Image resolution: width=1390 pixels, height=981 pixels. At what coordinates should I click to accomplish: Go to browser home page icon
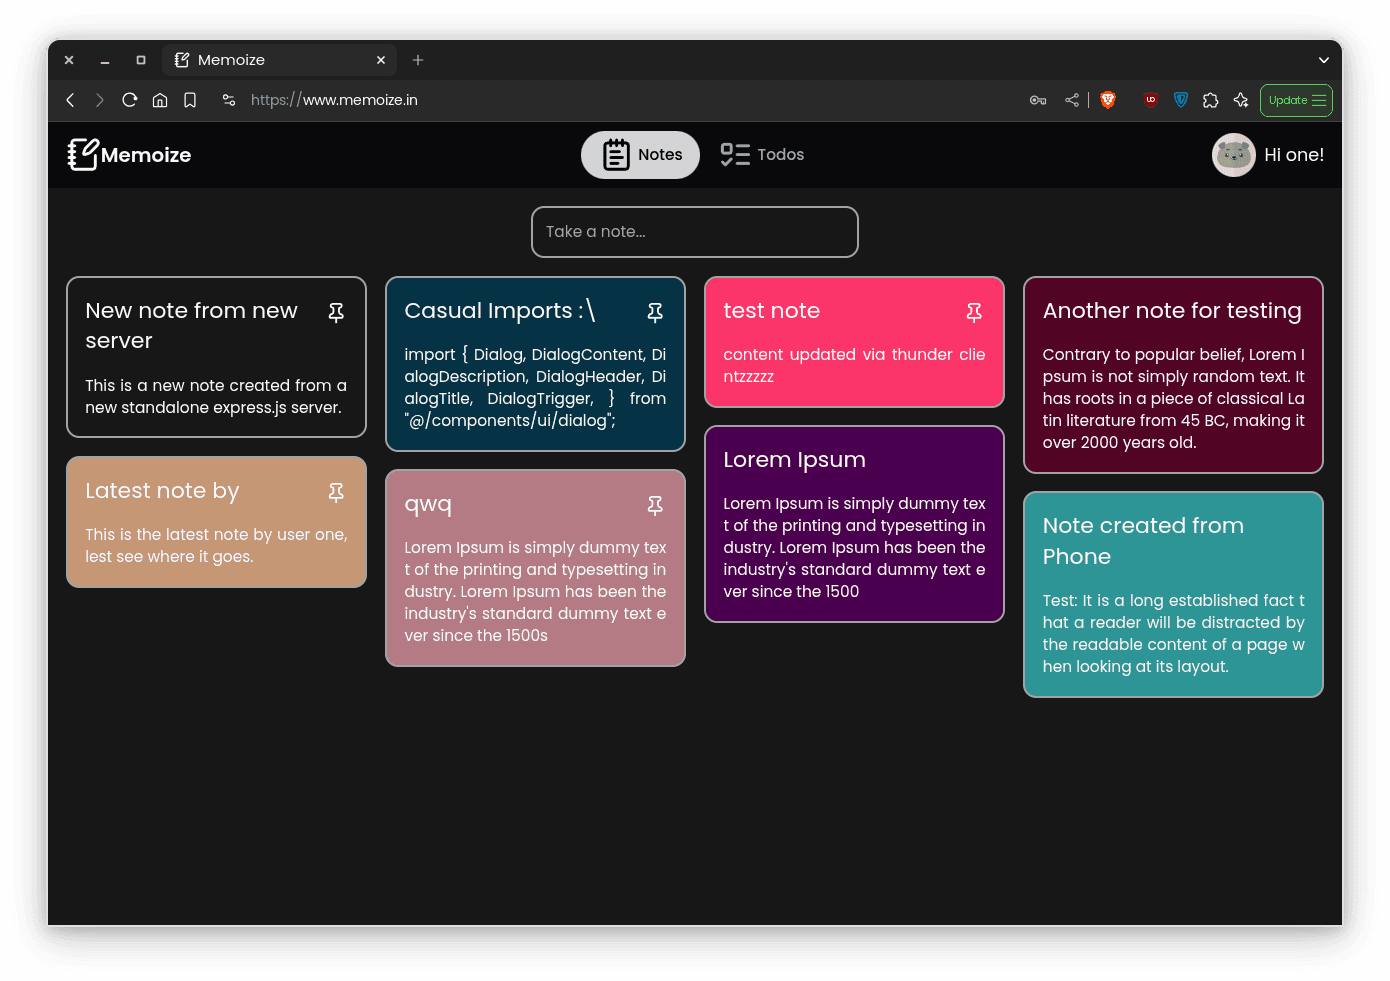(160, 100)
